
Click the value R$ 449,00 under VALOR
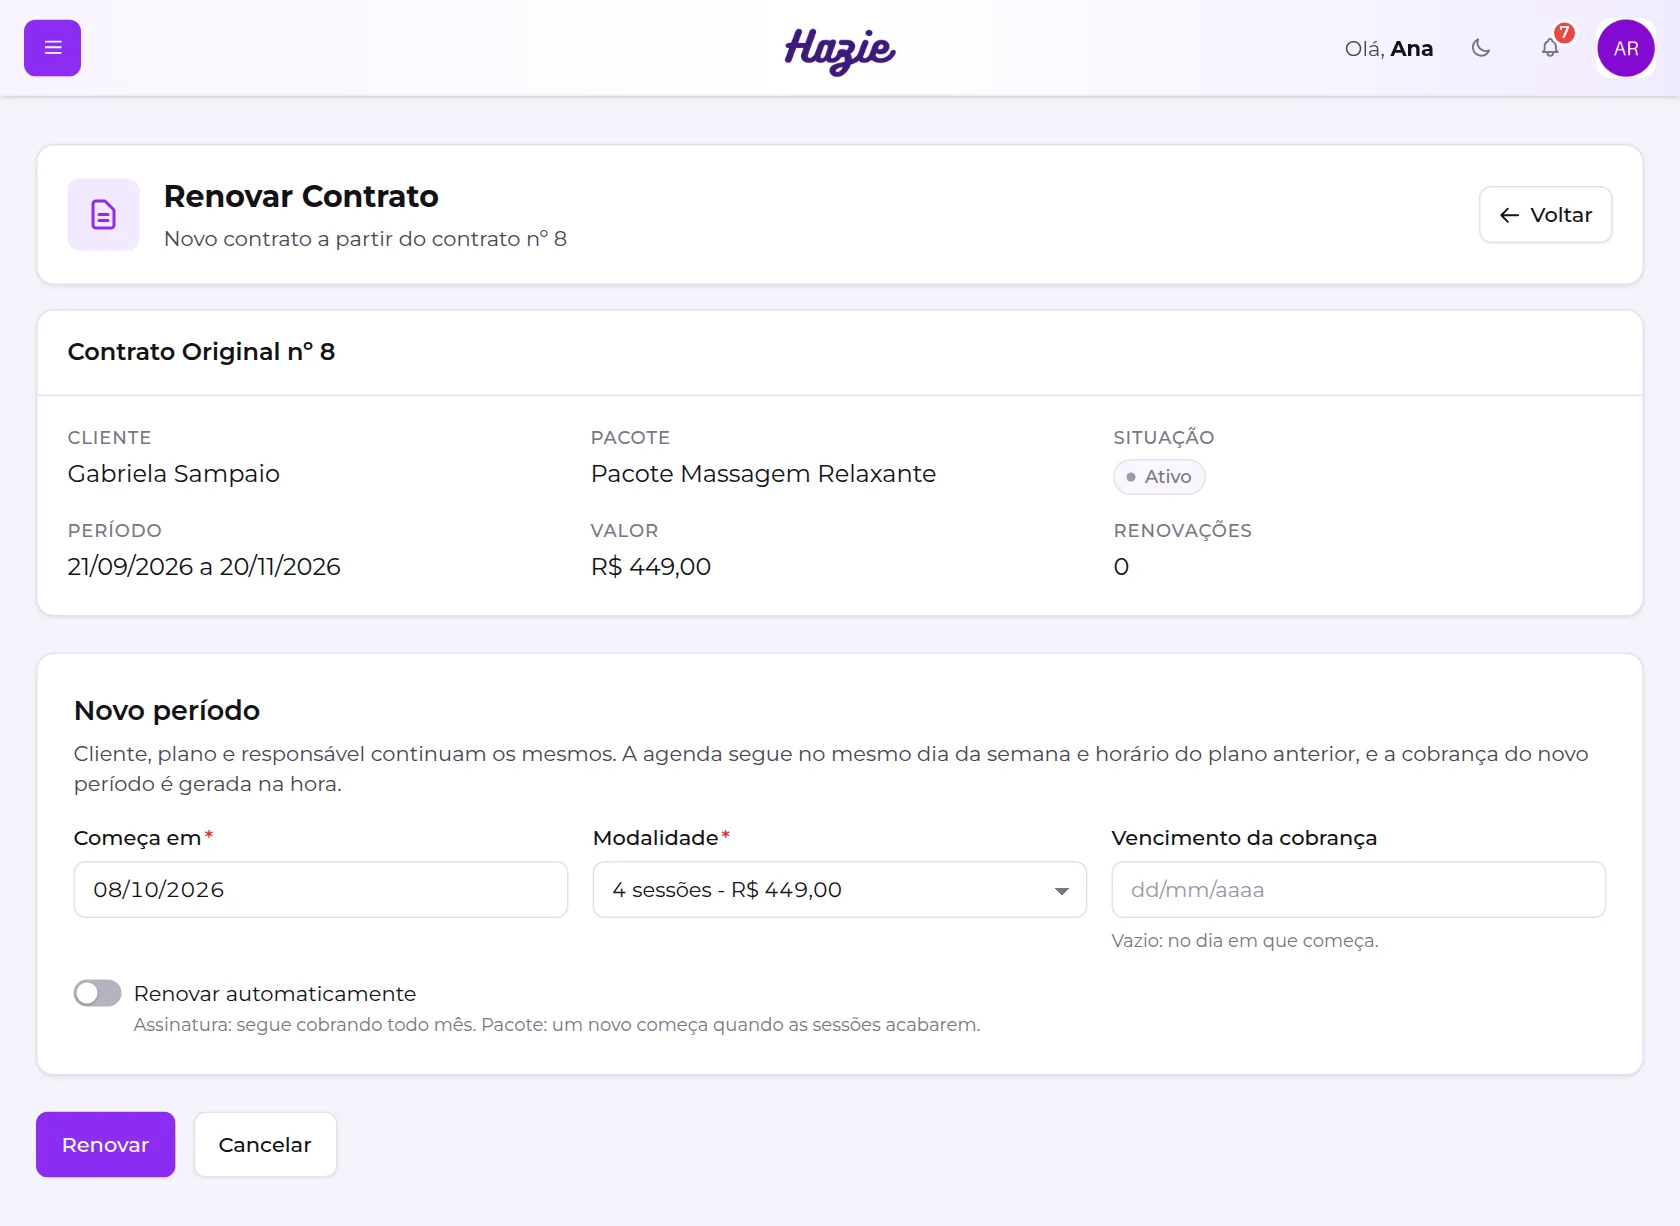(x=651, y=567)
